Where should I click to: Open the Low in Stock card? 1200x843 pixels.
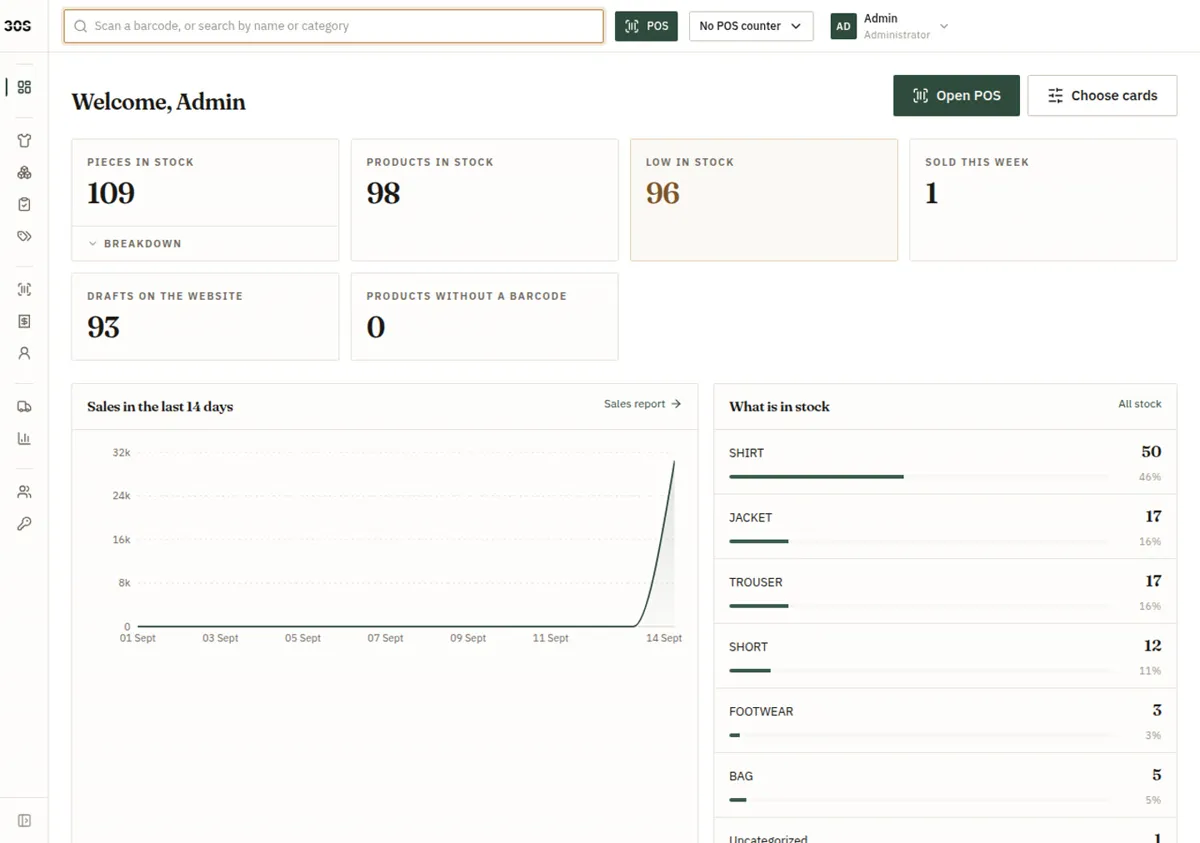764,200
